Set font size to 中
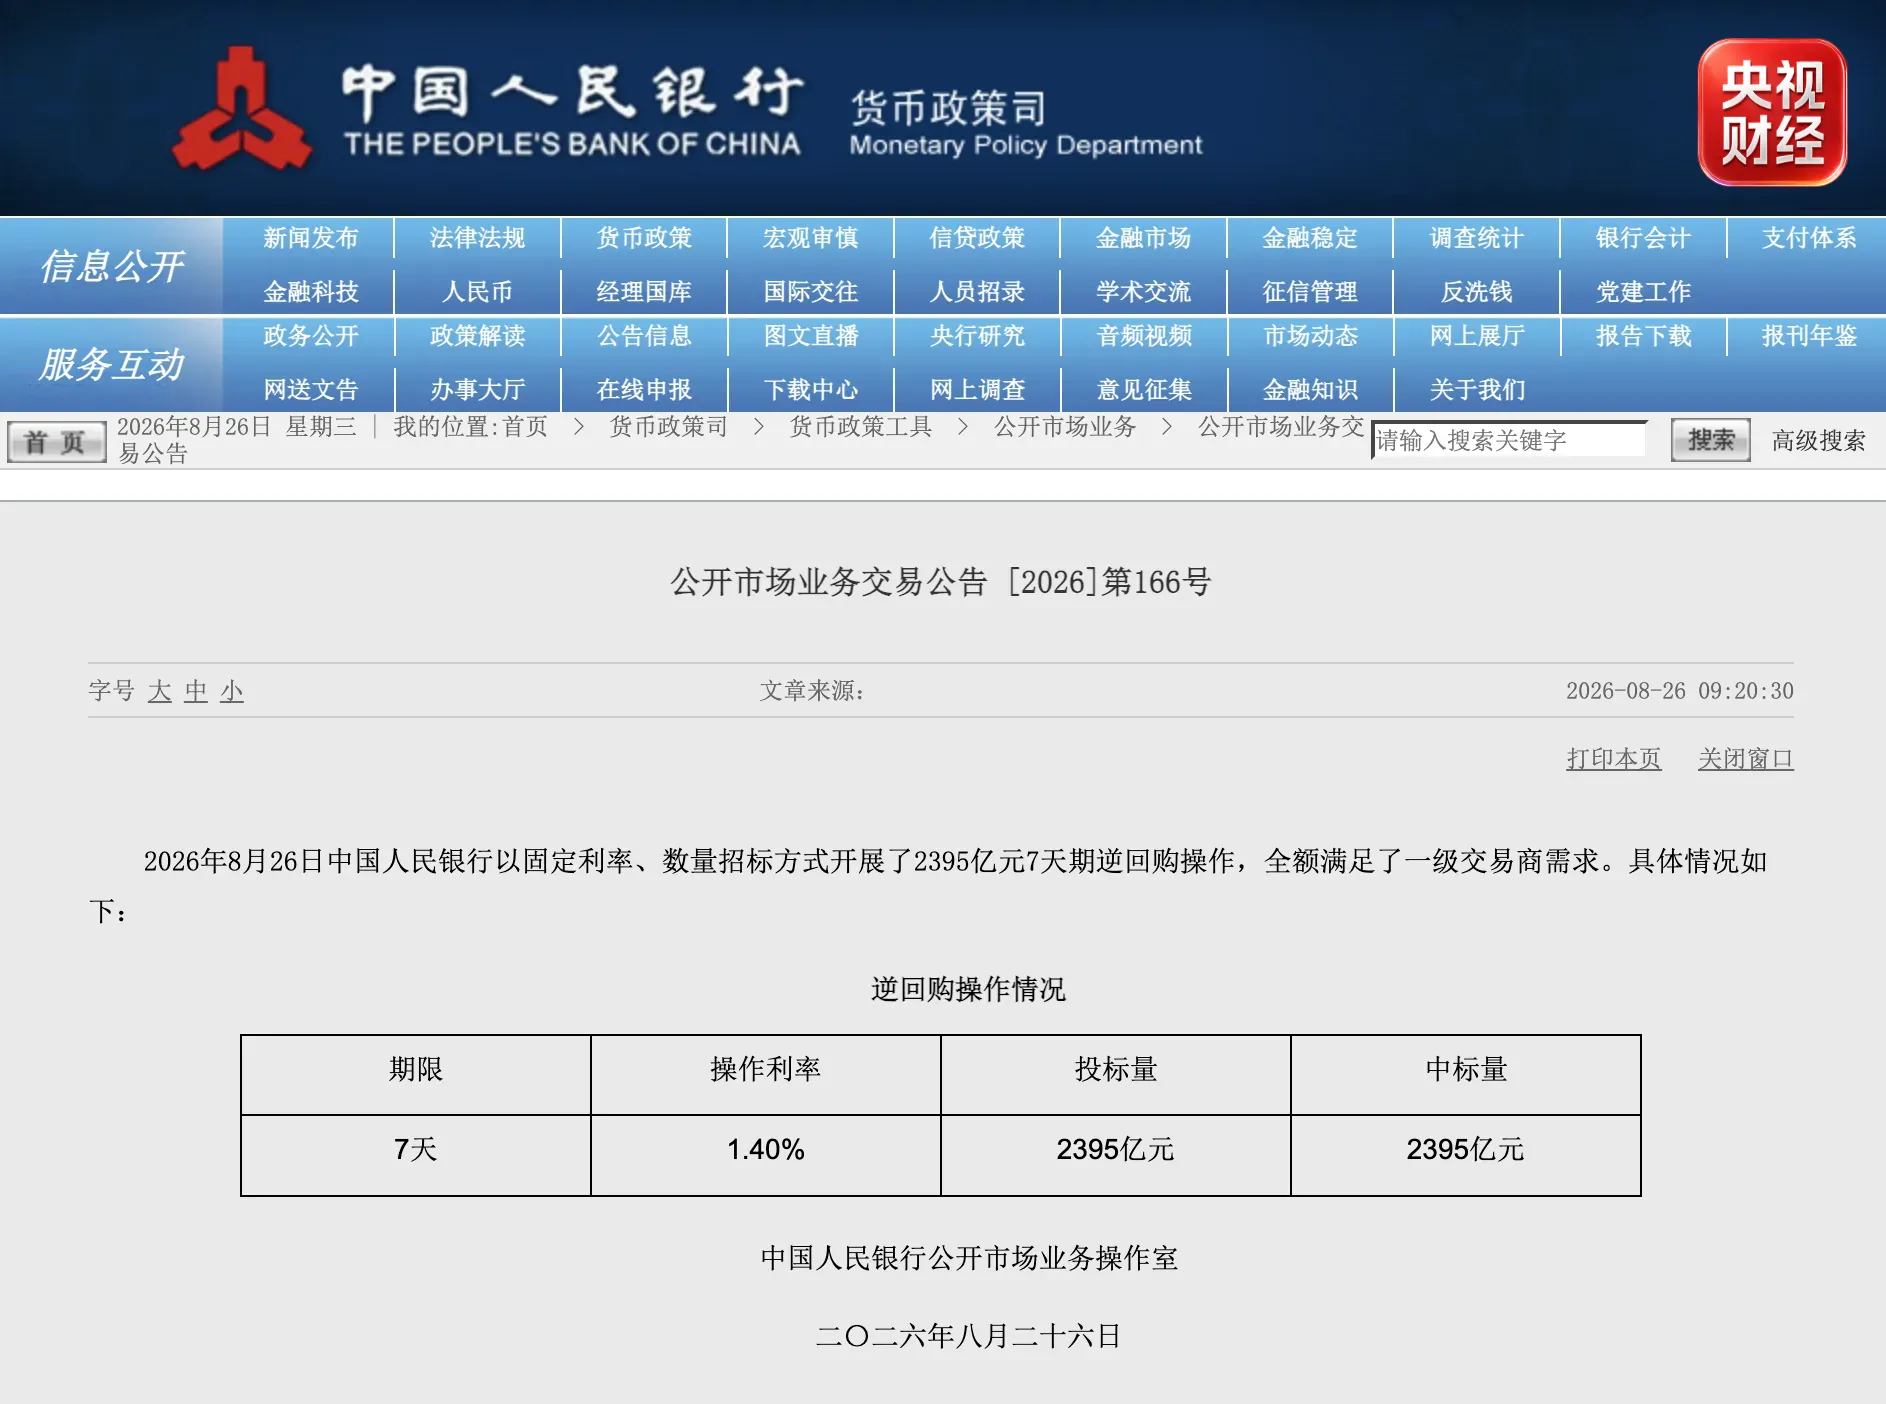 click(x=196, y=691)
